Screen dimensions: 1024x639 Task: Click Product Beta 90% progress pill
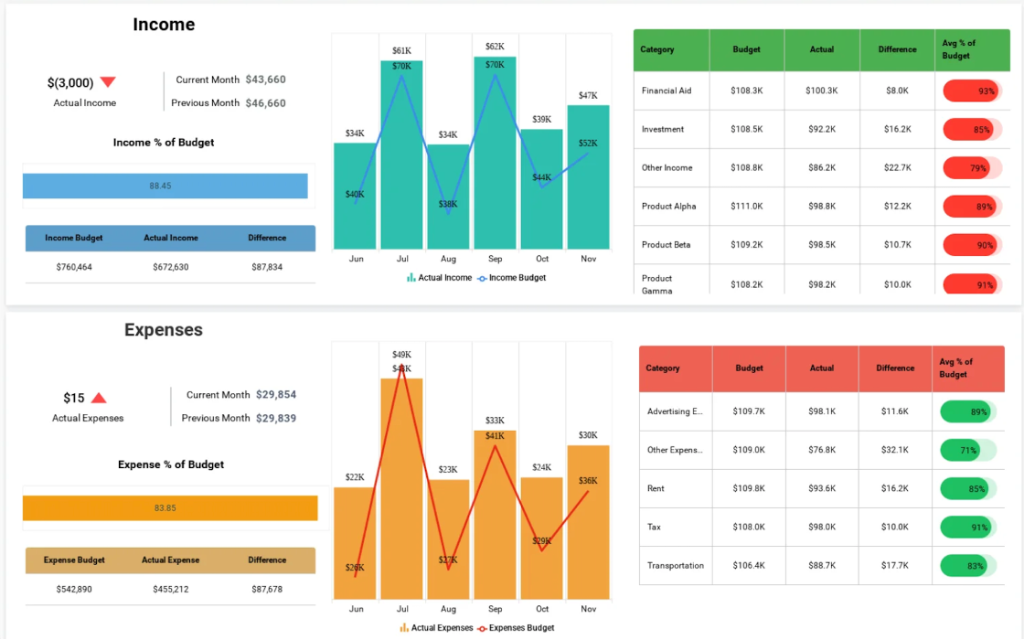point(972,245)
